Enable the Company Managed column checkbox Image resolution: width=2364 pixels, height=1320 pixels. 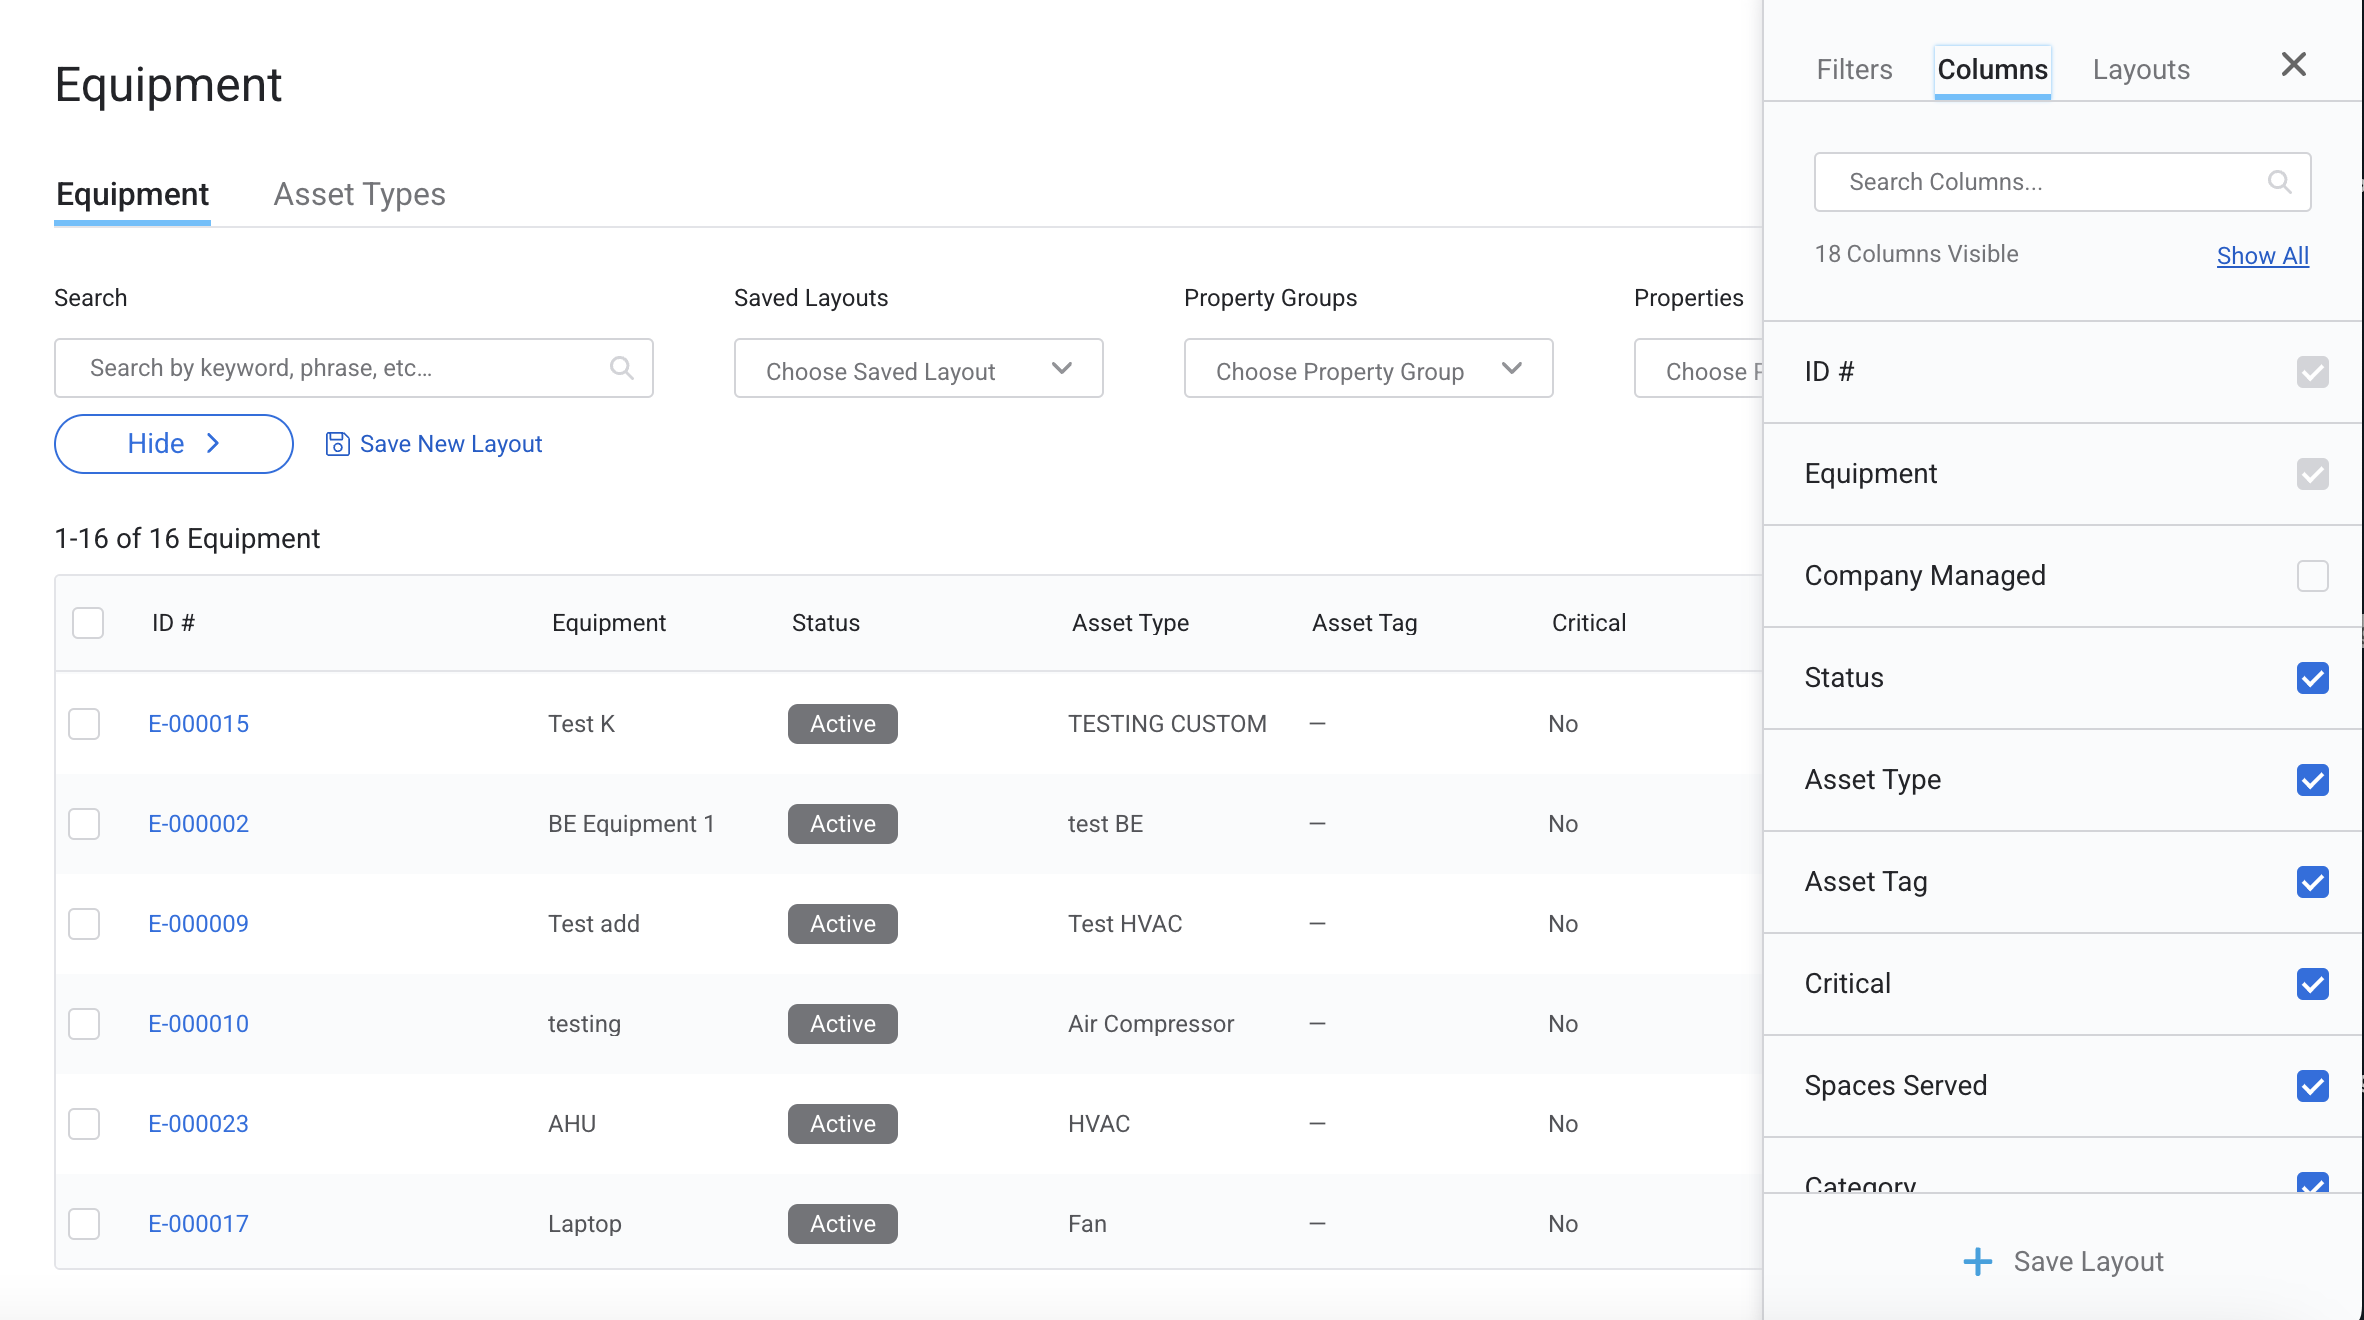point(2312,576)
